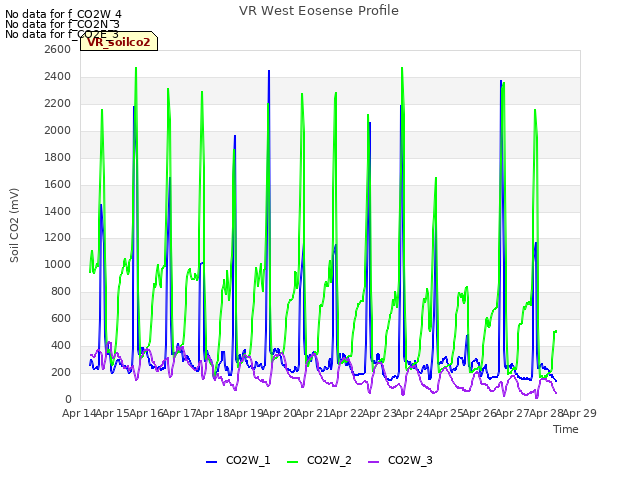The height and width of the screenshot is (480, 640).
Task: Click the CO2W_2 legend entry
Action: [319, 460]
